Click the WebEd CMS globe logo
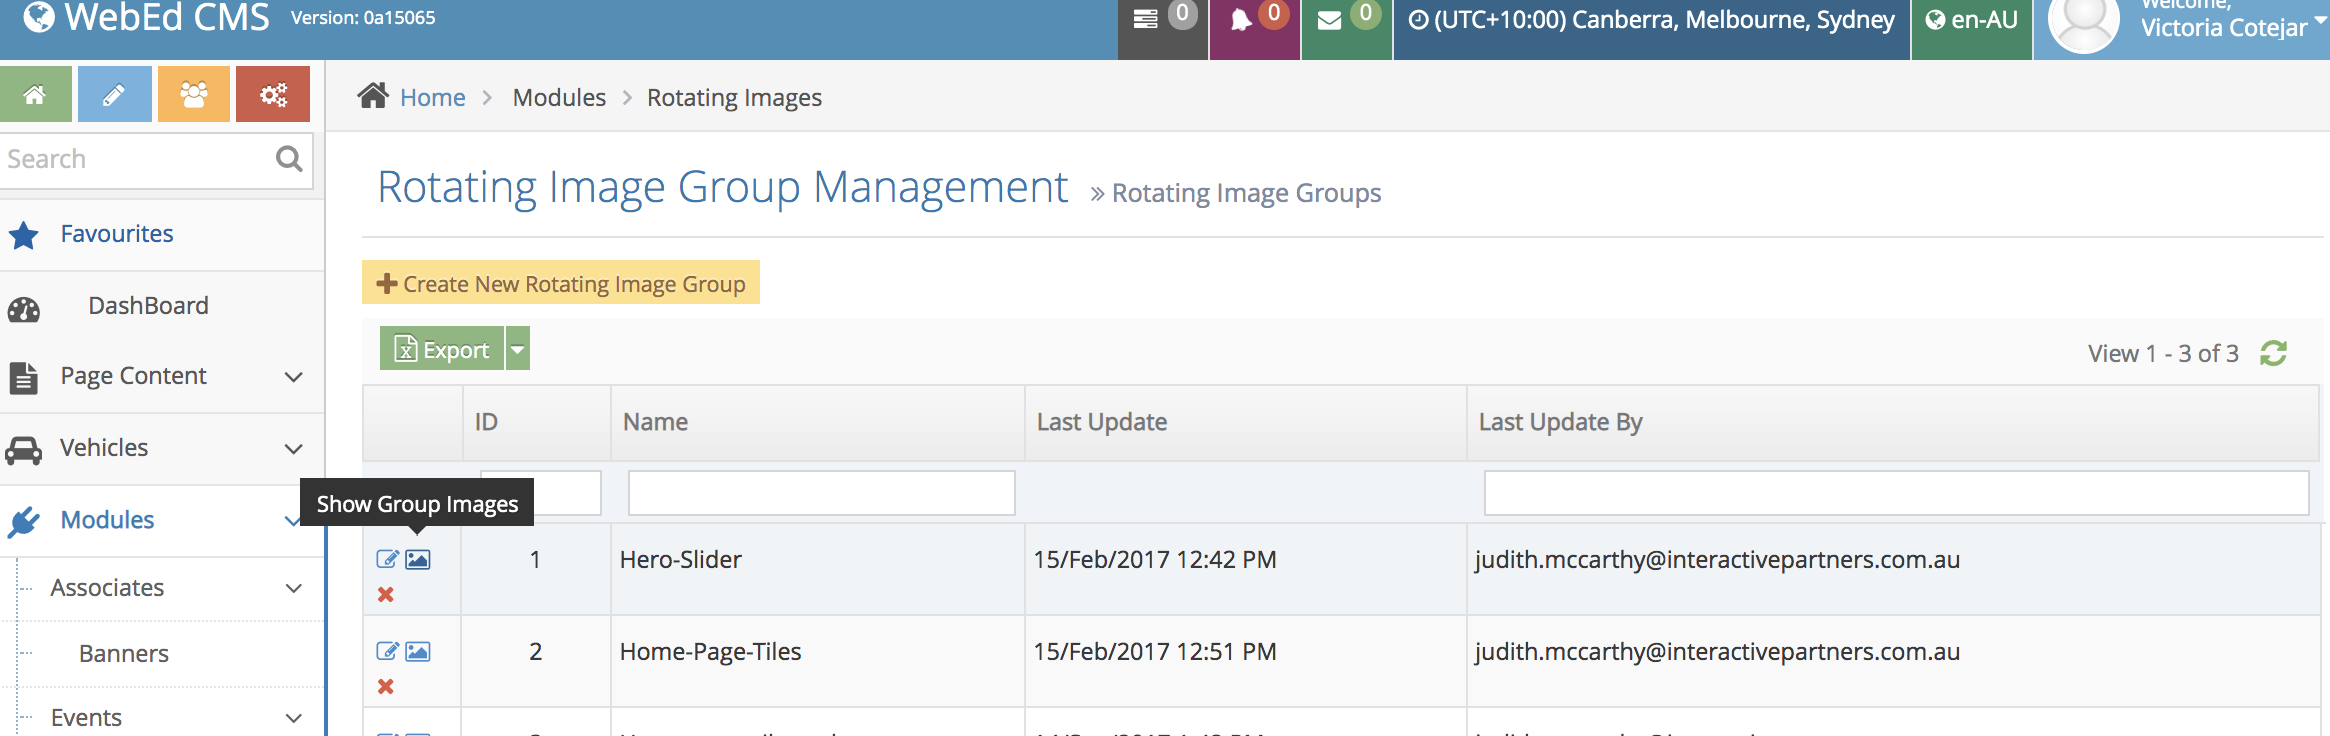The width and height of the screenshot is (2330, 736). pos(38,17)
